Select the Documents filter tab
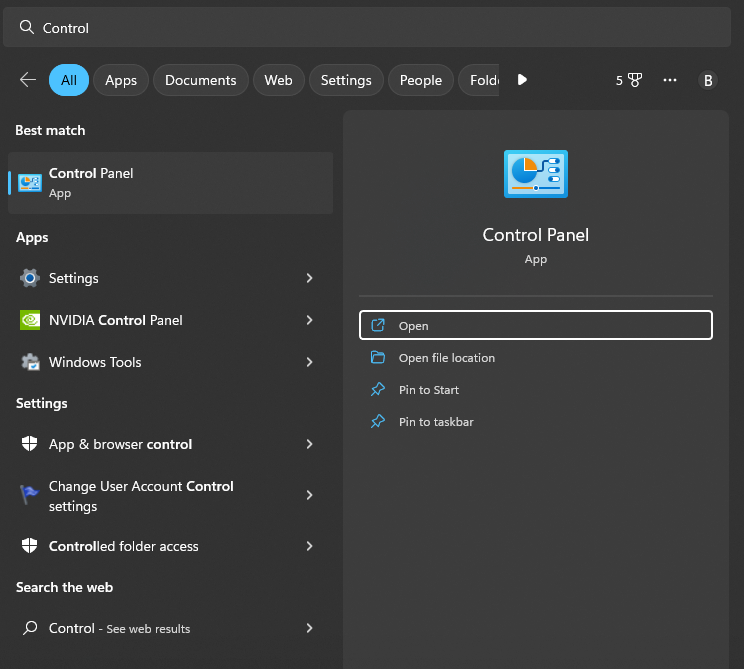 [200, 80]
